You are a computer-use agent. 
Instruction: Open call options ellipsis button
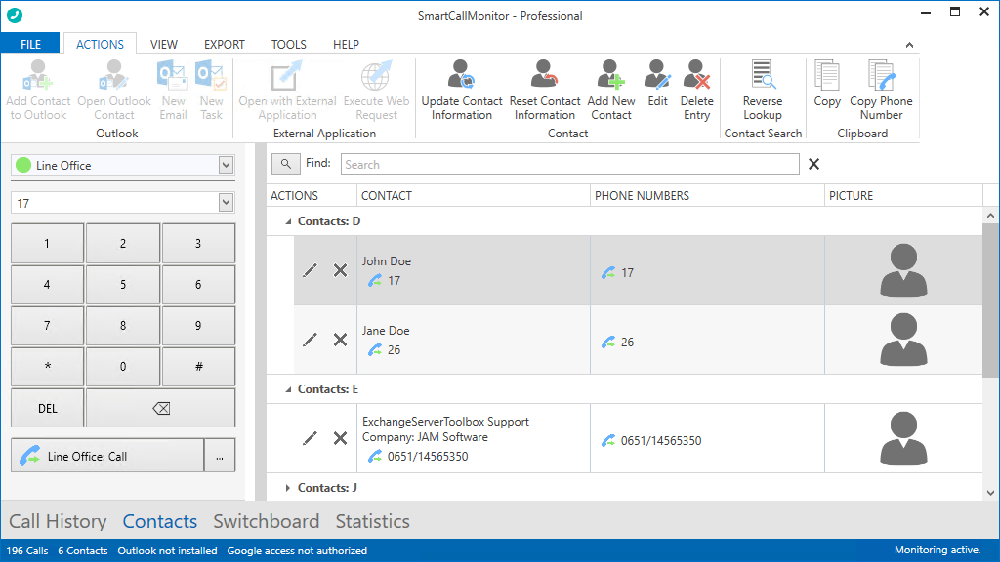click(x=219, y=455)
